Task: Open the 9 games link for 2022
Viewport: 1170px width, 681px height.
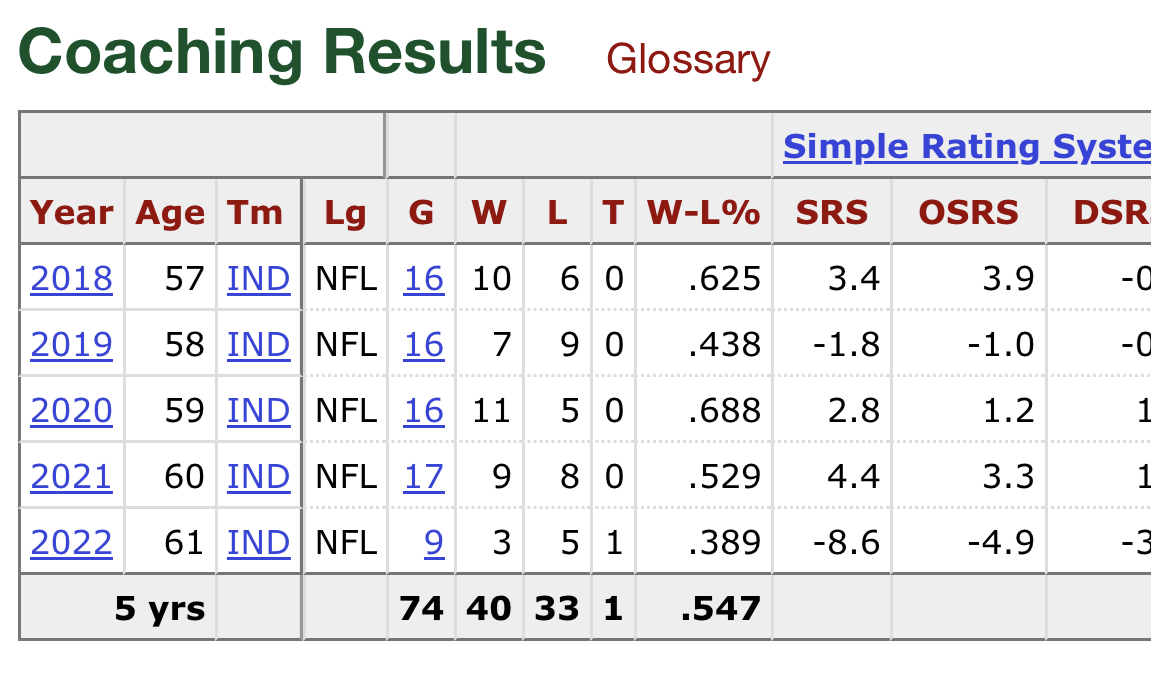Action: pyautogui.click(x=433, y=542)
